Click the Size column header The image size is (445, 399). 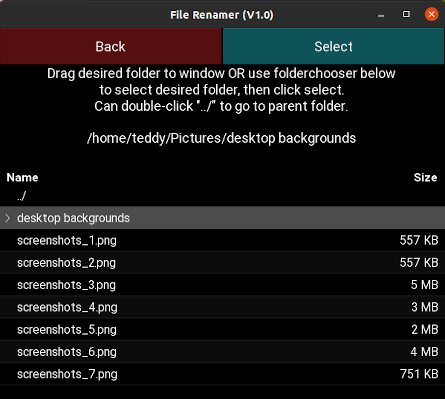point(425,177)
